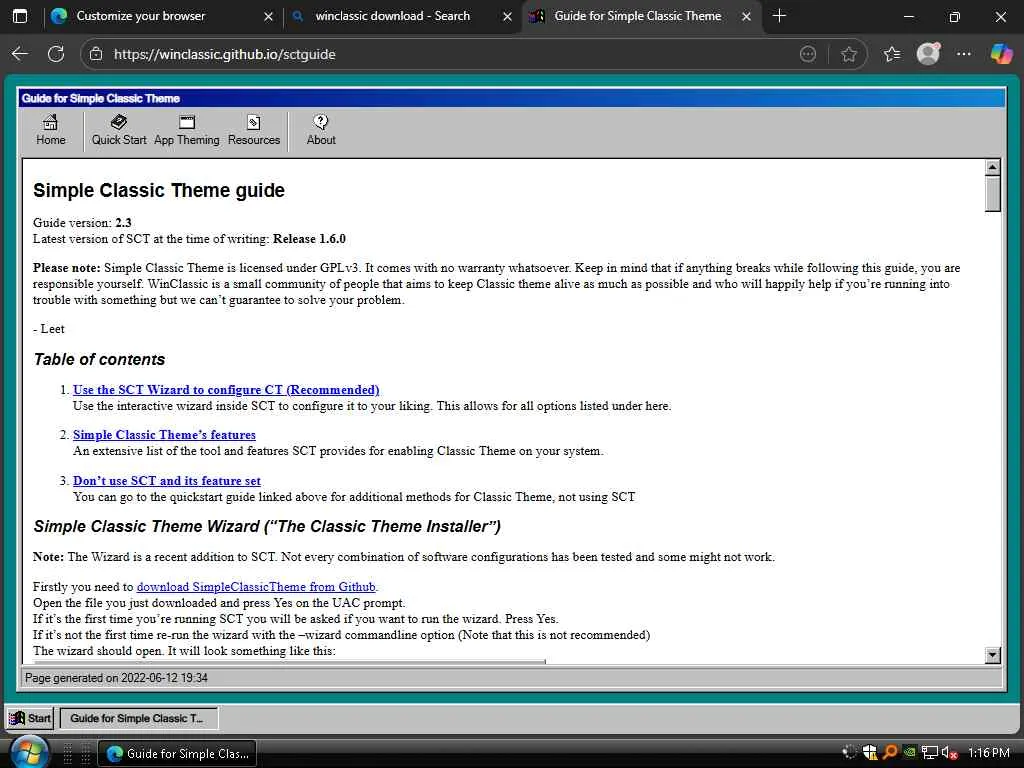Add this page to favorites
Image resolution: width=1024 pixels, height=768 pixels.
click(x=848, y=54)
